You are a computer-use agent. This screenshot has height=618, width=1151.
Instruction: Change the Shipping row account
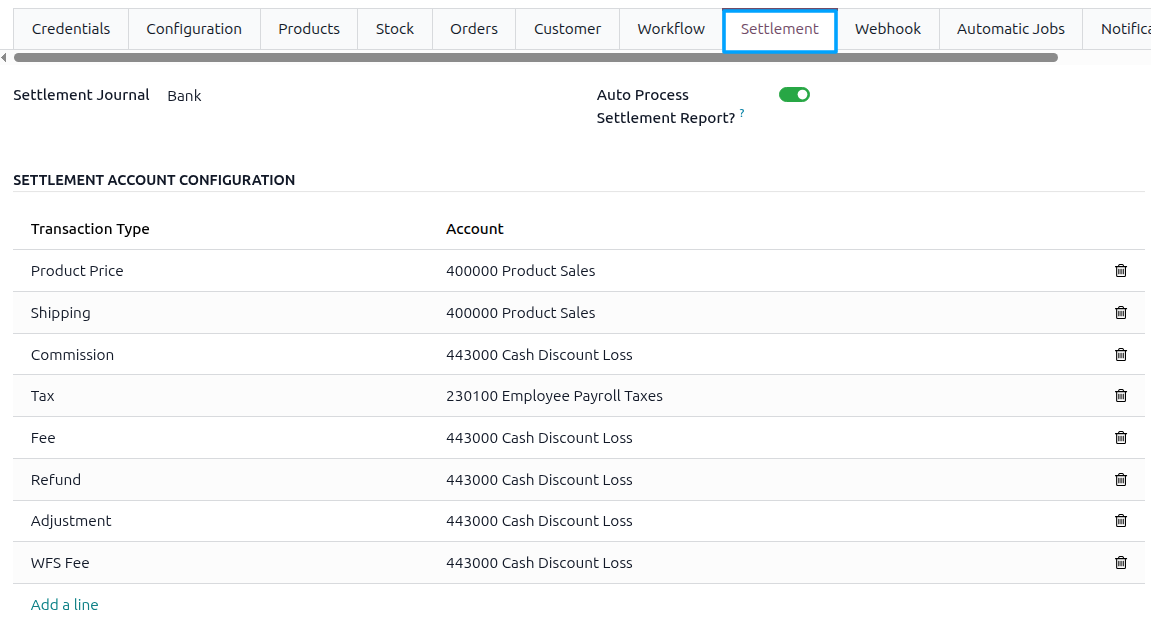(x=520, y=313)
